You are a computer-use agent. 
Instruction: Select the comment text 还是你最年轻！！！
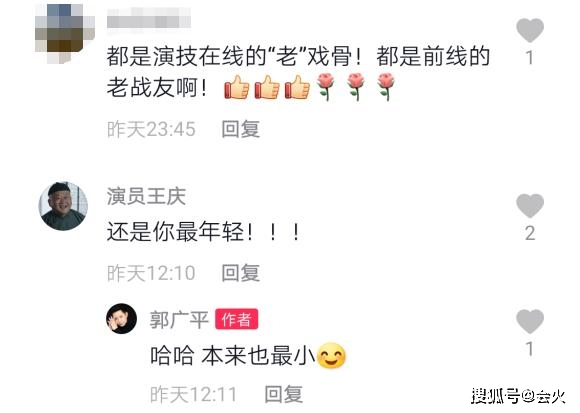click(x=203, y=232)
